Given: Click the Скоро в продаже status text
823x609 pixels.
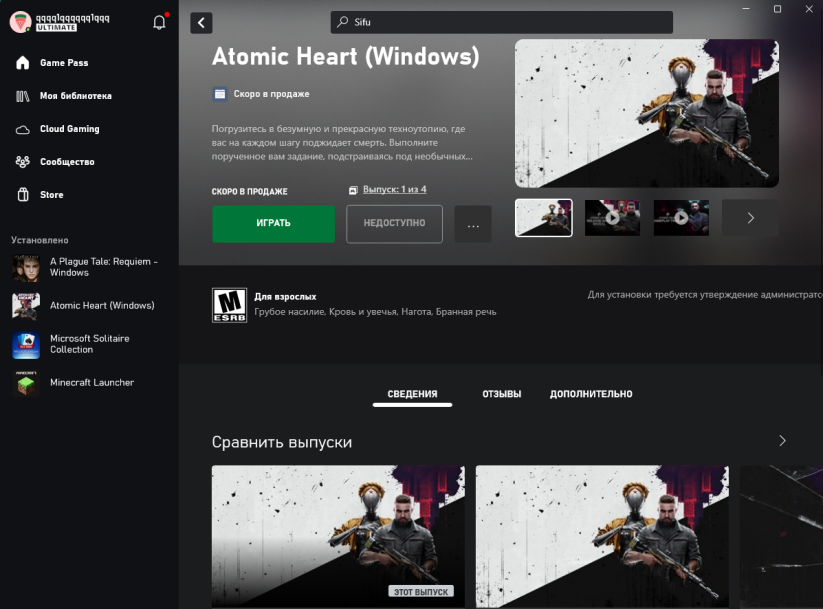Looking at the screenshot, I should click(x=271, y=94).
